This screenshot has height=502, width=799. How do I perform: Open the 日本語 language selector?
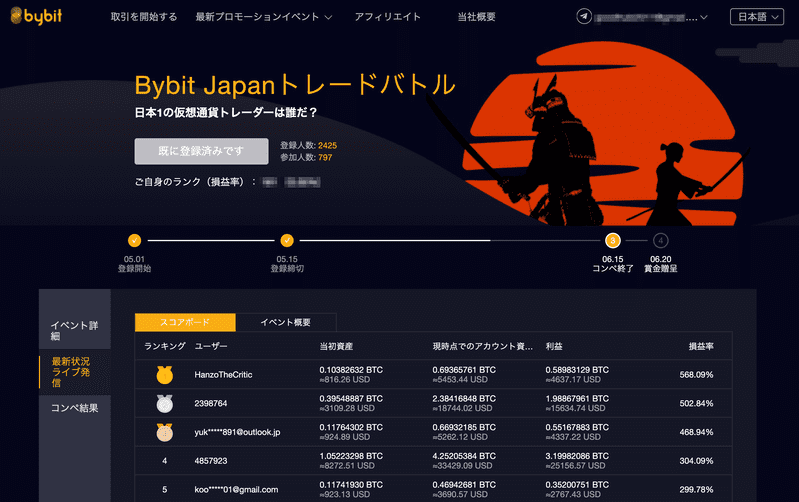pyautogui.click(x=757, y=17)
